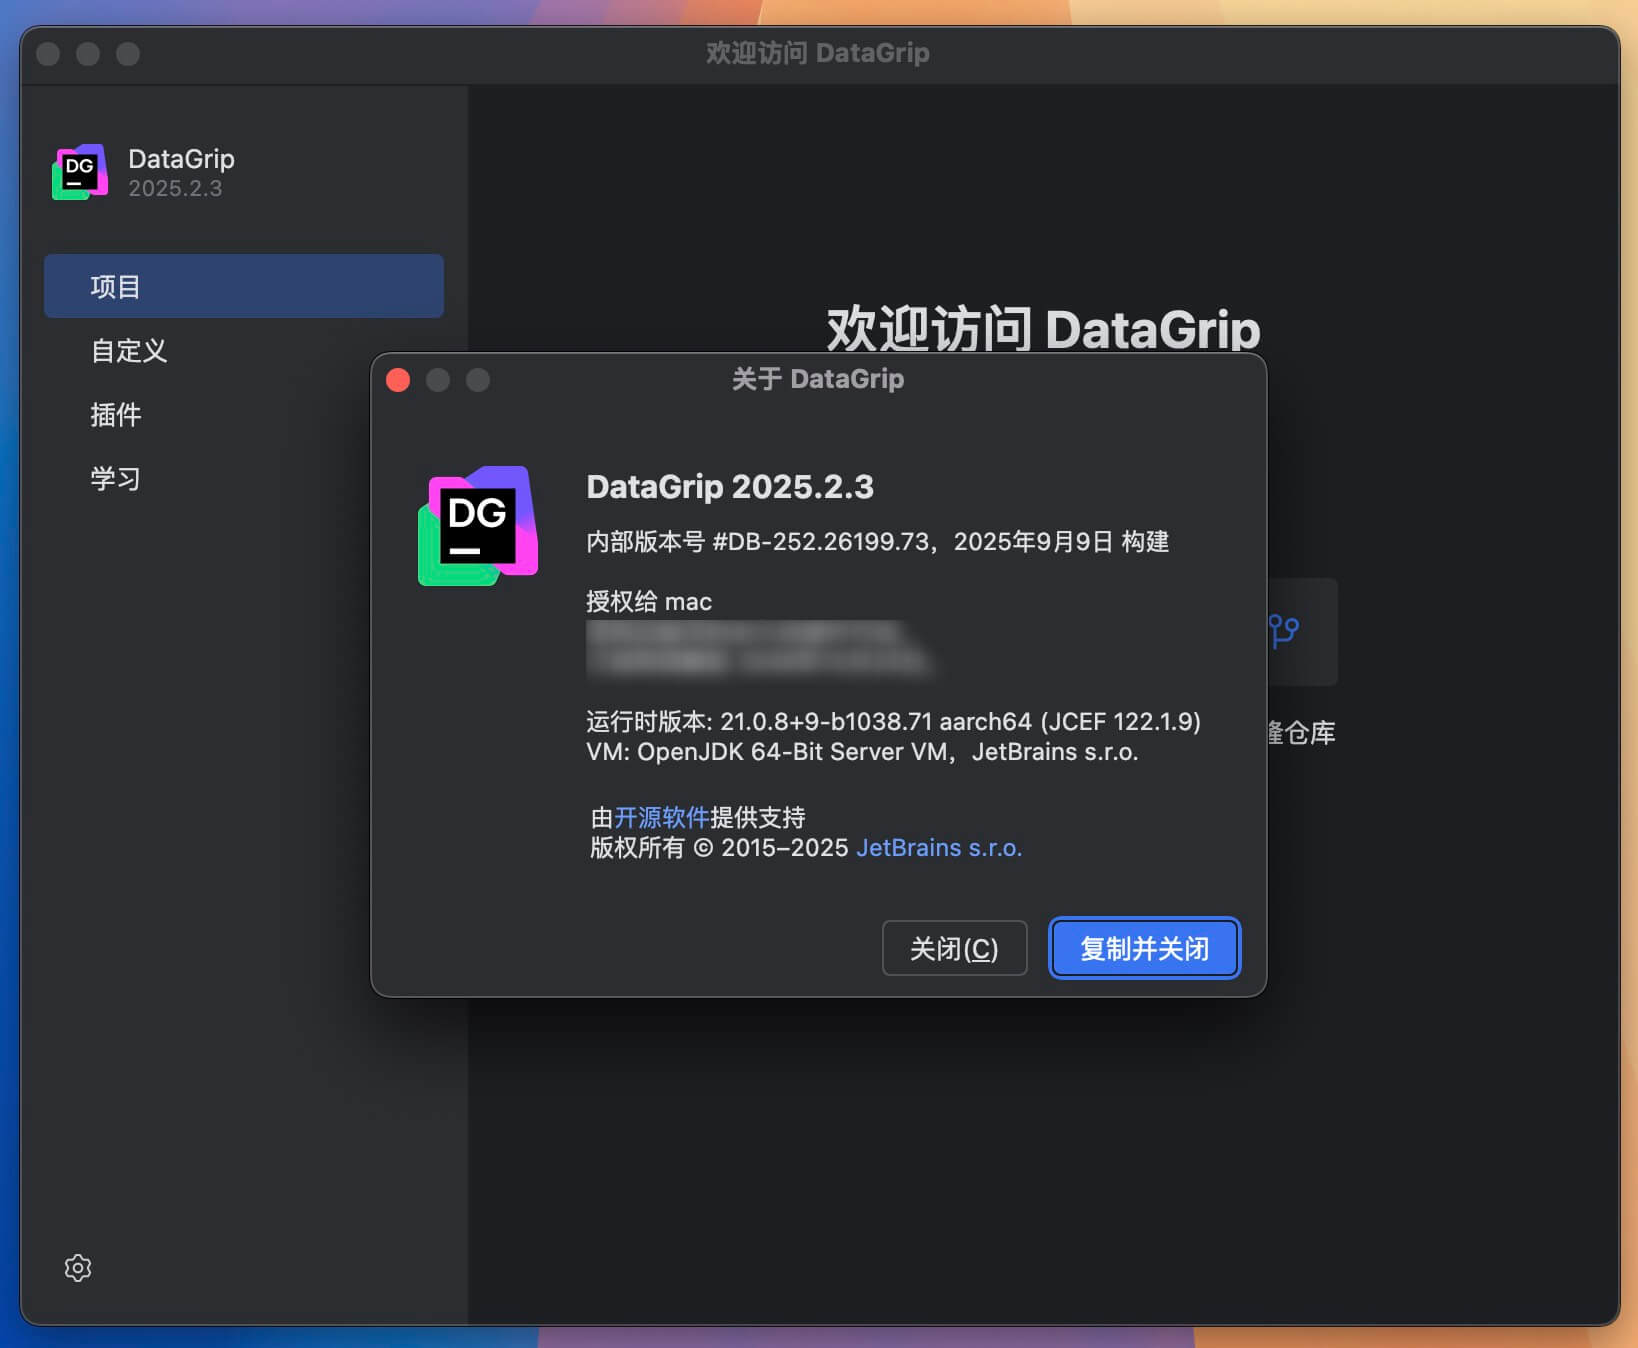The height and width of the screenshot is (1348, 1638).
Task: Open the JetBrains s.r.o. link
Action: coord(939,848)
